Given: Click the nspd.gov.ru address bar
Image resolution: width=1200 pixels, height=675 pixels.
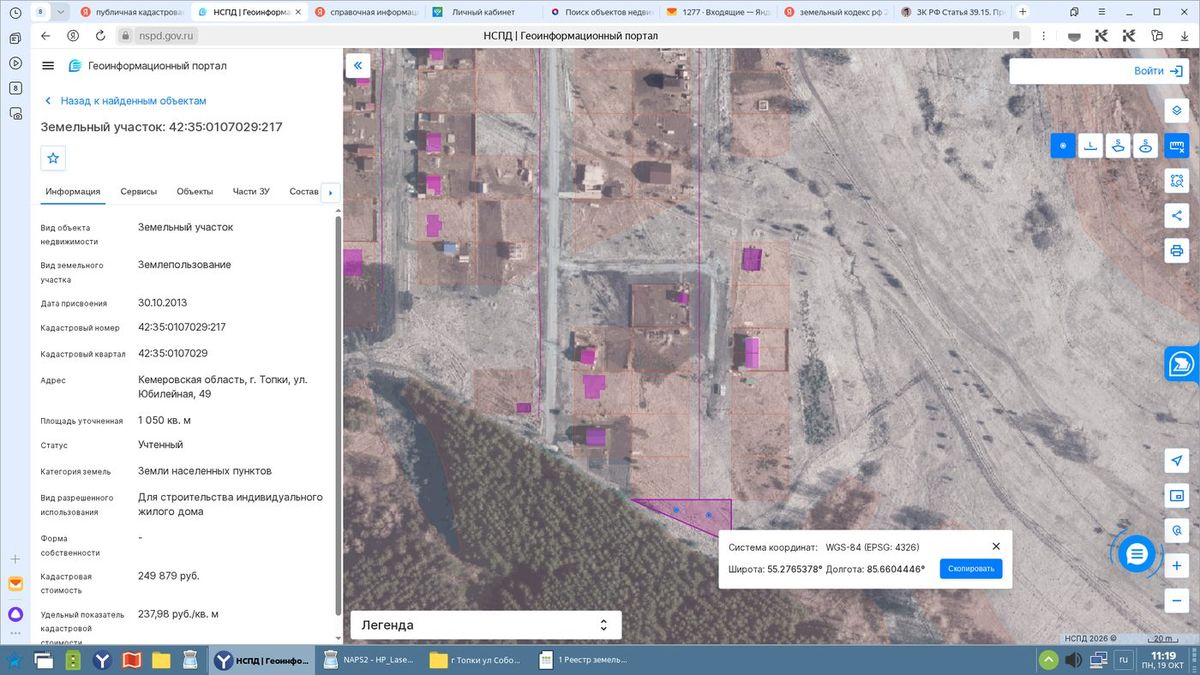Looking at the screenshot, I should pyautogui.click(x=167, y=35).
